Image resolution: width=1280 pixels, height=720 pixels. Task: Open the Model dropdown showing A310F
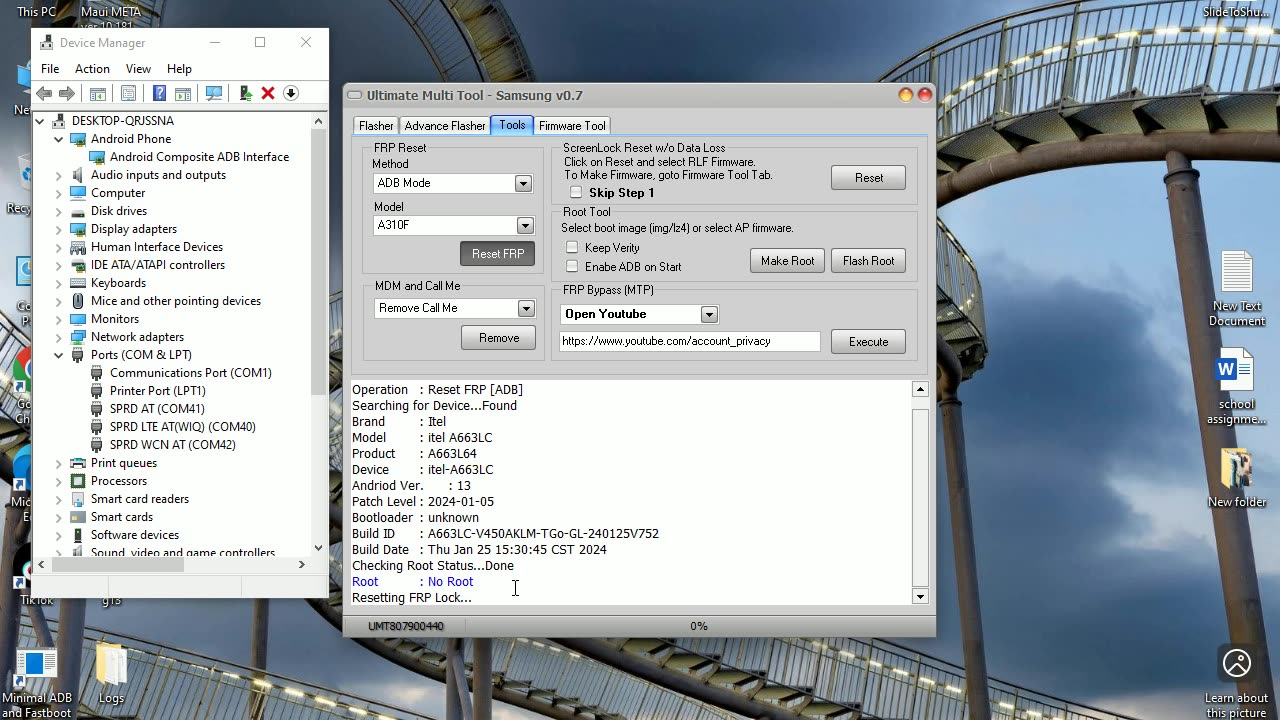pos(525,226)
